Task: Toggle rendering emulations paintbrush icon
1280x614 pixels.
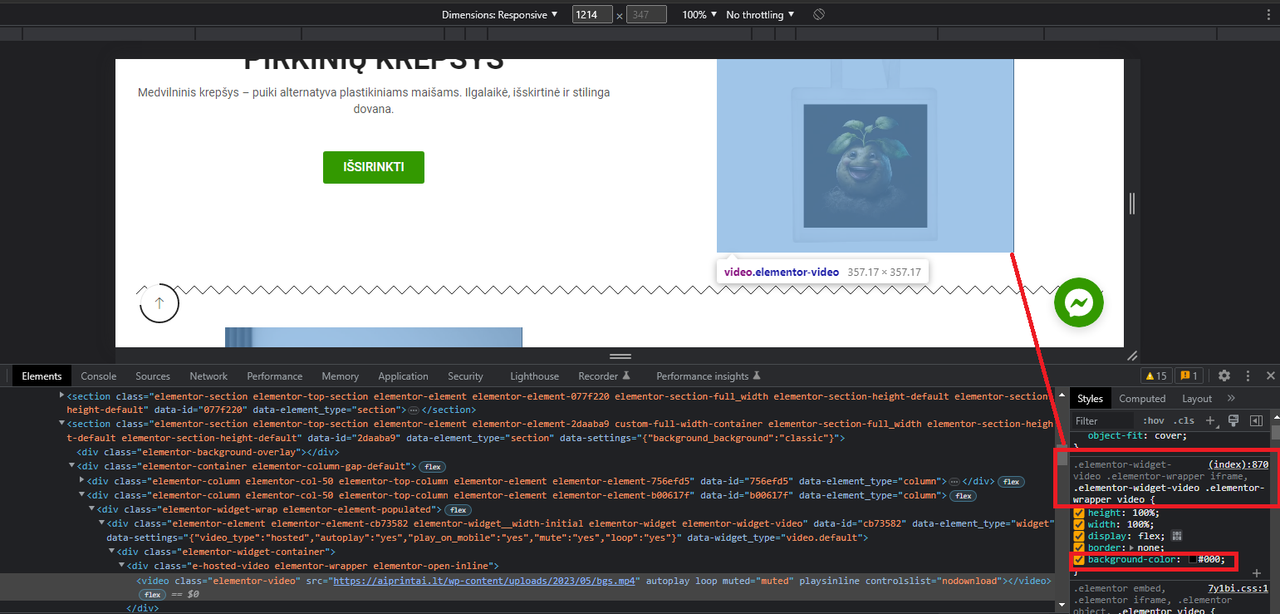Action: [1234, 421]
